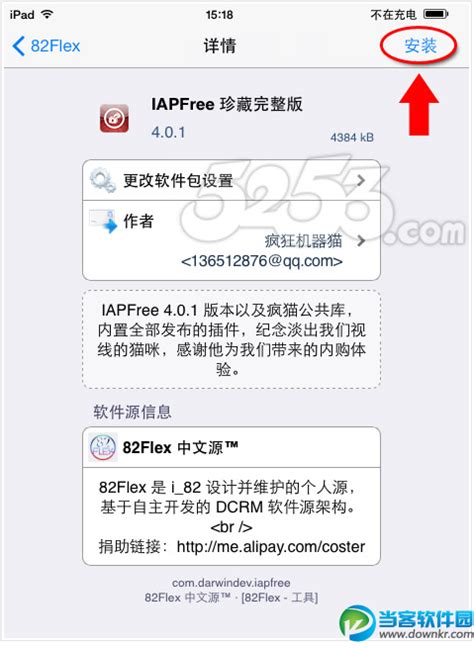Tap the 4.0.1 version number
474x648 pixels.
(x=168, y=132)
